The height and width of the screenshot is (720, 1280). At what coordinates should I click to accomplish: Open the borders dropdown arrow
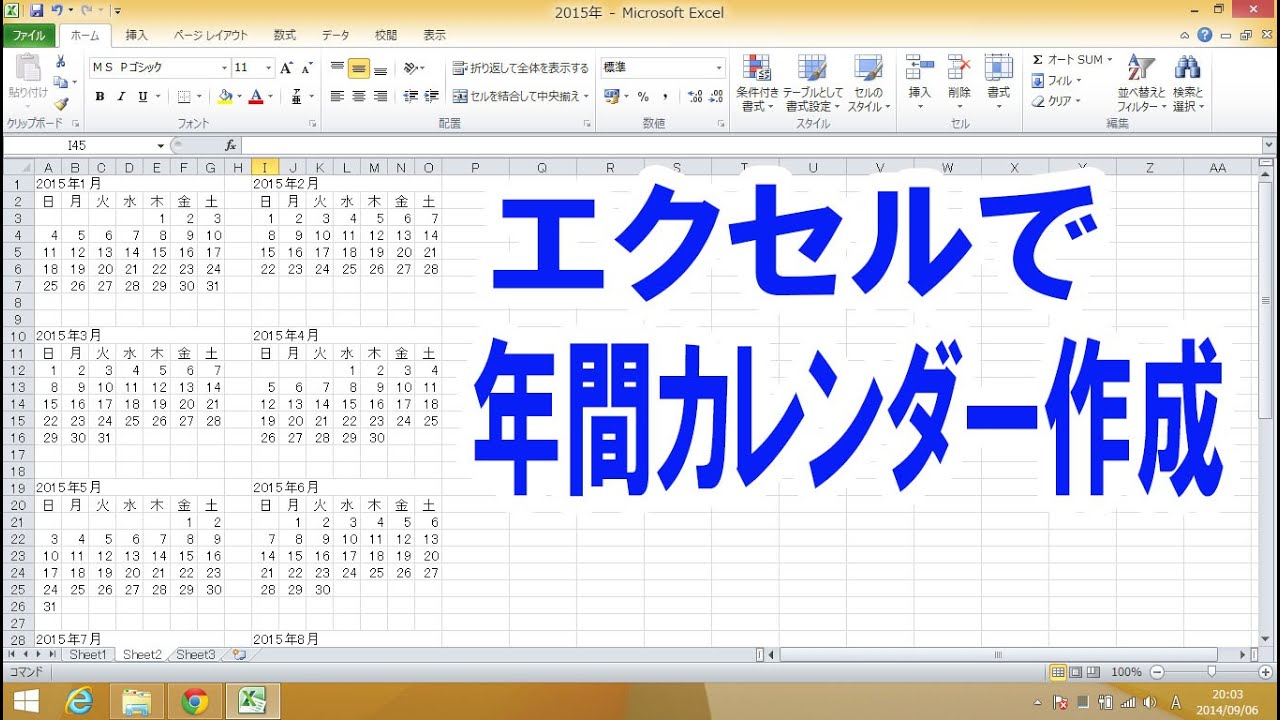point(198,97)
